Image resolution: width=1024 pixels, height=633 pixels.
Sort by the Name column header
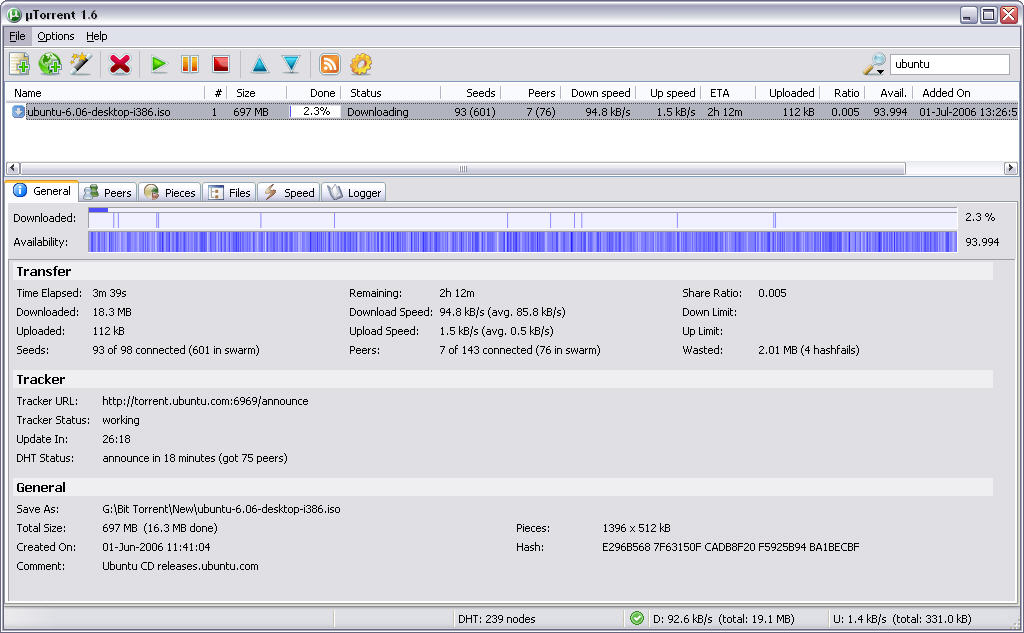point(104,93)
